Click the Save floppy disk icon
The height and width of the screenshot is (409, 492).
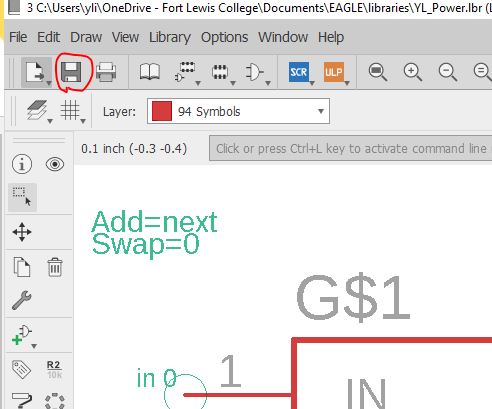point(71,72)
